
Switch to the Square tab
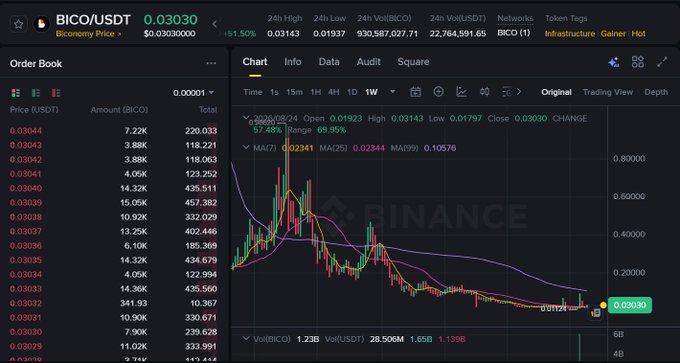413,62
